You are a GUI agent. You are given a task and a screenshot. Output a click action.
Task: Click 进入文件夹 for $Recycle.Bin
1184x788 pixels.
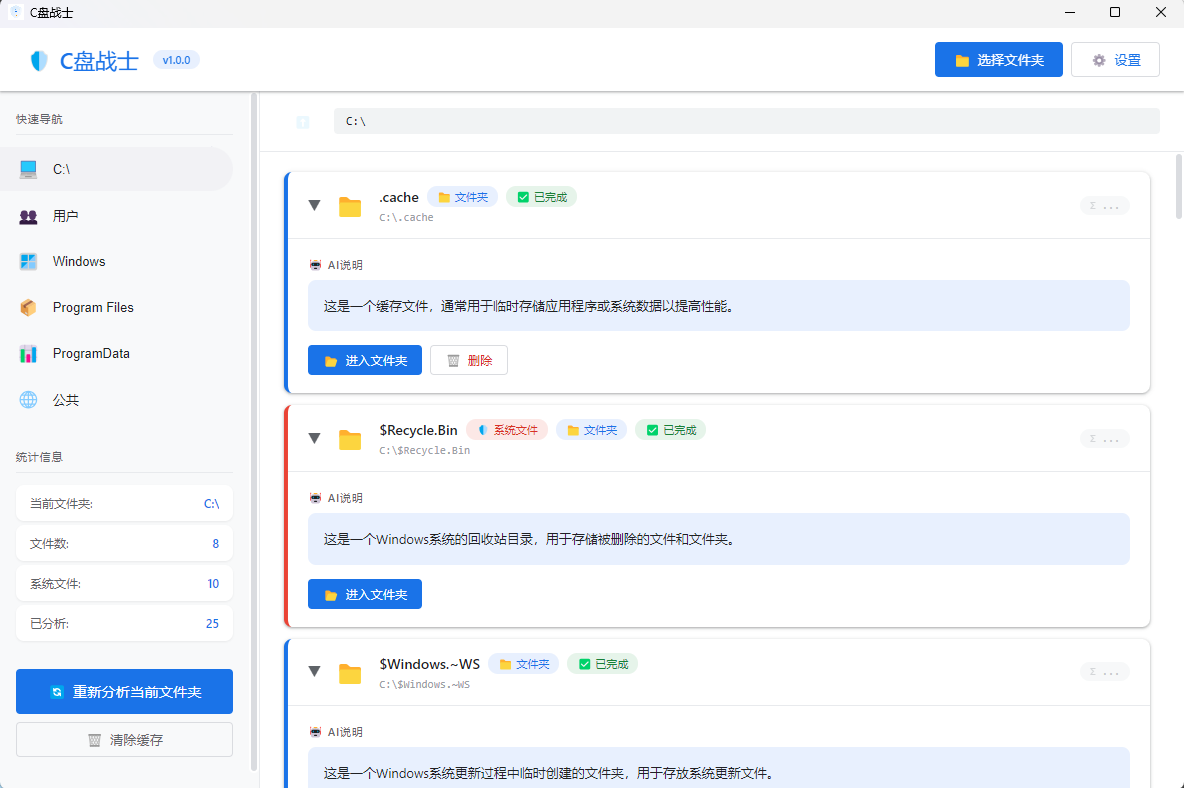pos(365,595)
